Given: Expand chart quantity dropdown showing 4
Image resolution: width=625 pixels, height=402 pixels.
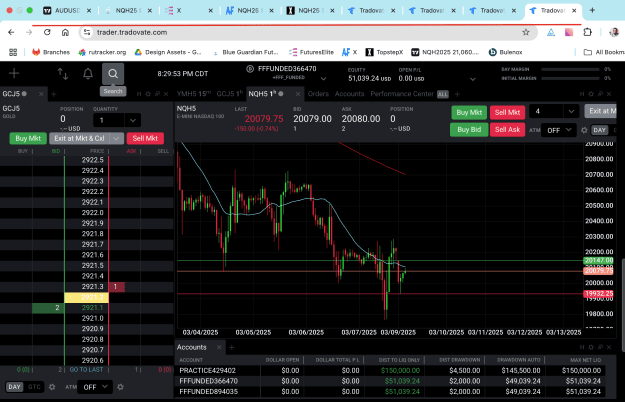Looking at the screenshot, I should click(571, 112).
